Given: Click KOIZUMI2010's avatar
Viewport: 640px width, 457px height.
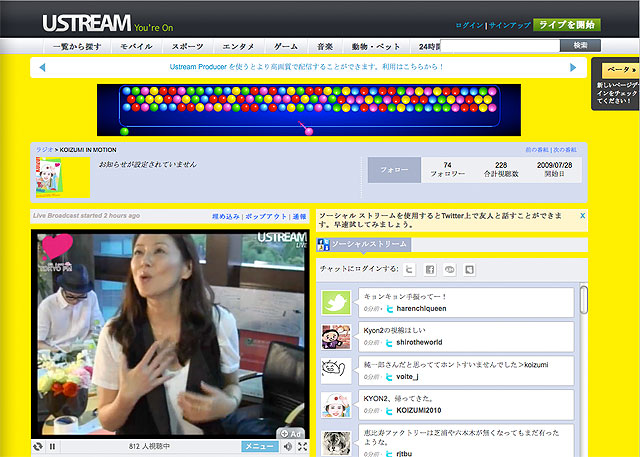Looking at the screenshot, I should pyautogui.click(x=336, y=405).
